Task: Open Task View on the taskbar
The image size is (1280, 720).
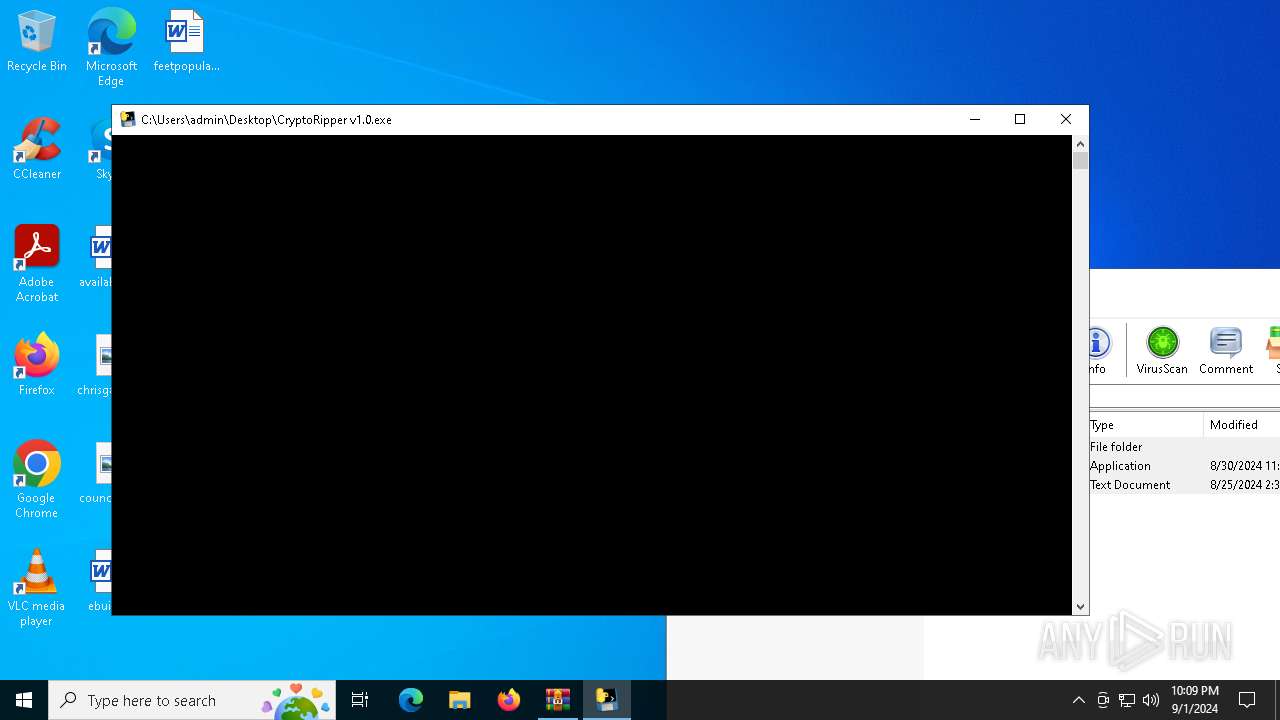Action: click(x=360, y=700)
